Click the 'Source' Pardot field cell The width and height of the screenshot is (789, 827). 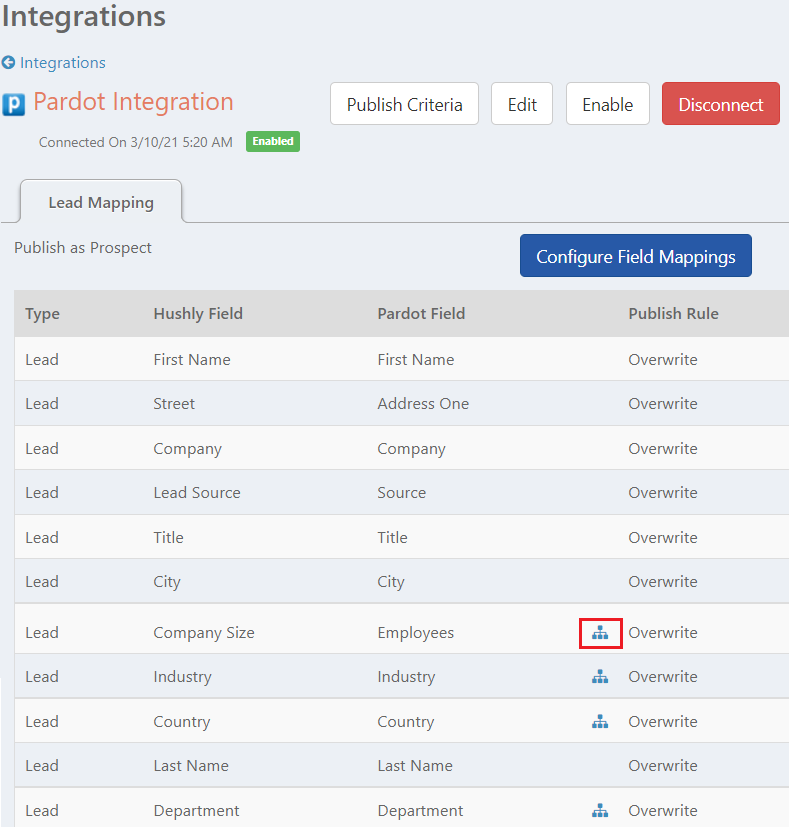[x=402, y=493]
